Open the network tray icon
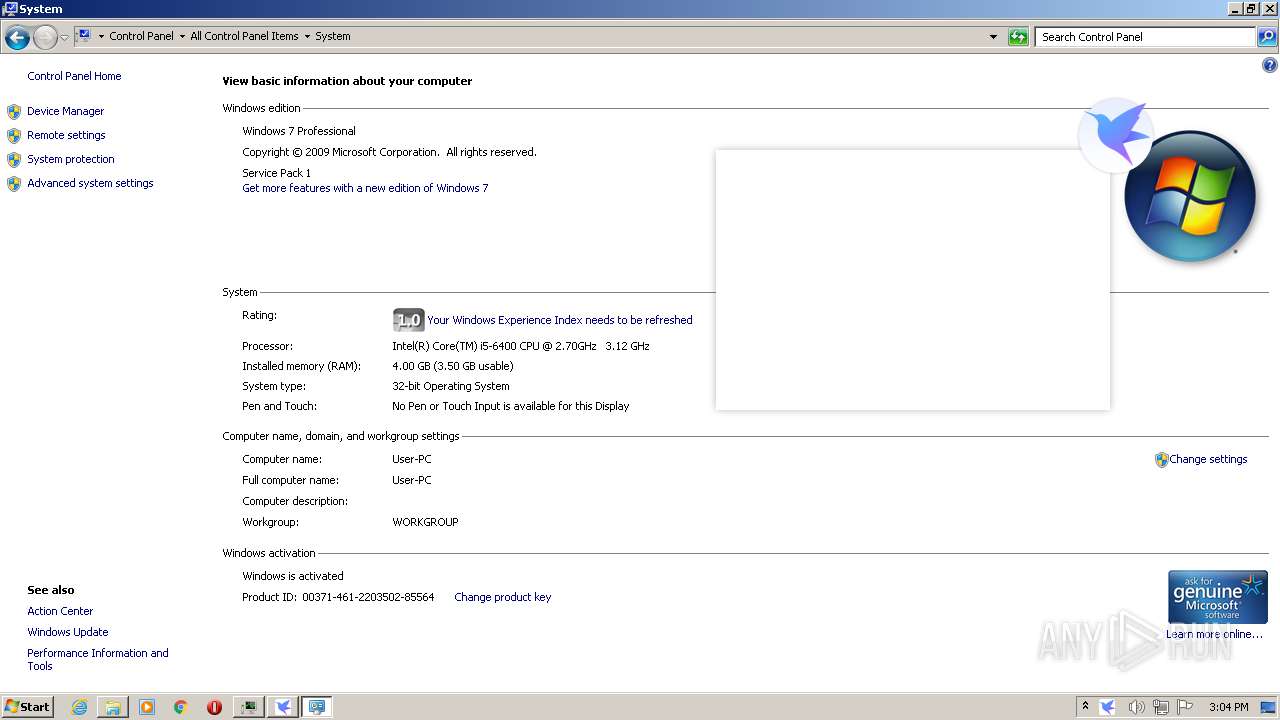 pos(1161,707)
